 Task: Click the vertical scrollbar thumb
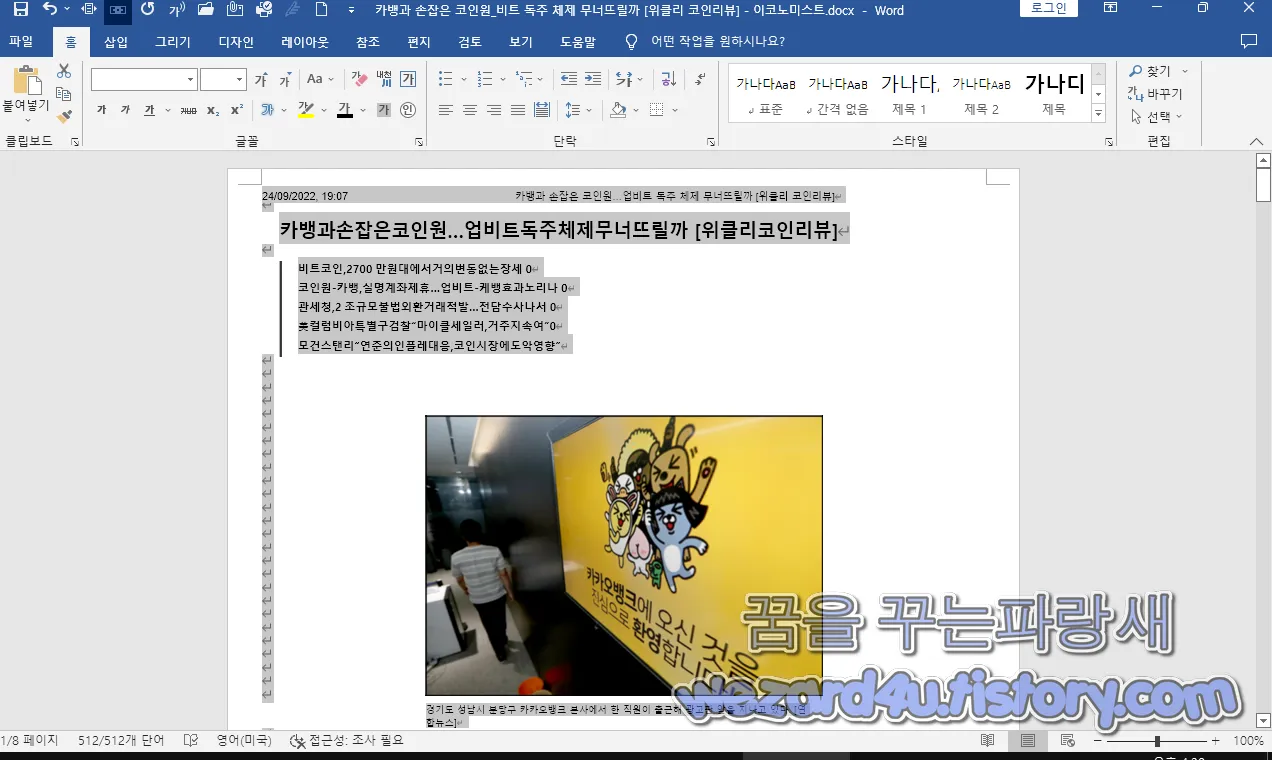[1263, 186]
